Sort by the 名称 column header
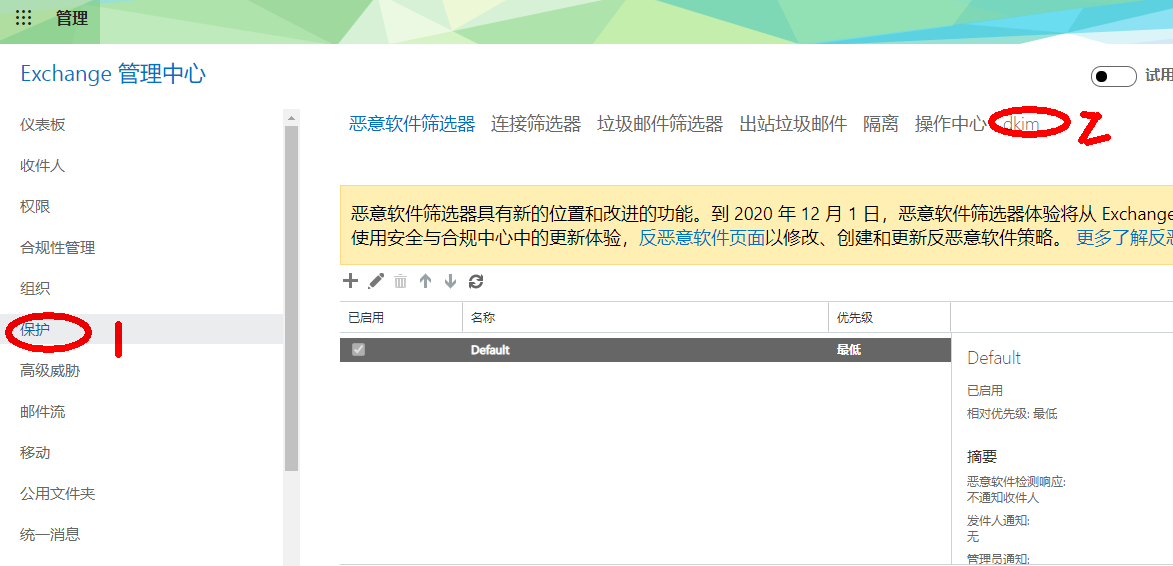 pyautogui.click(x=483, y=317)
